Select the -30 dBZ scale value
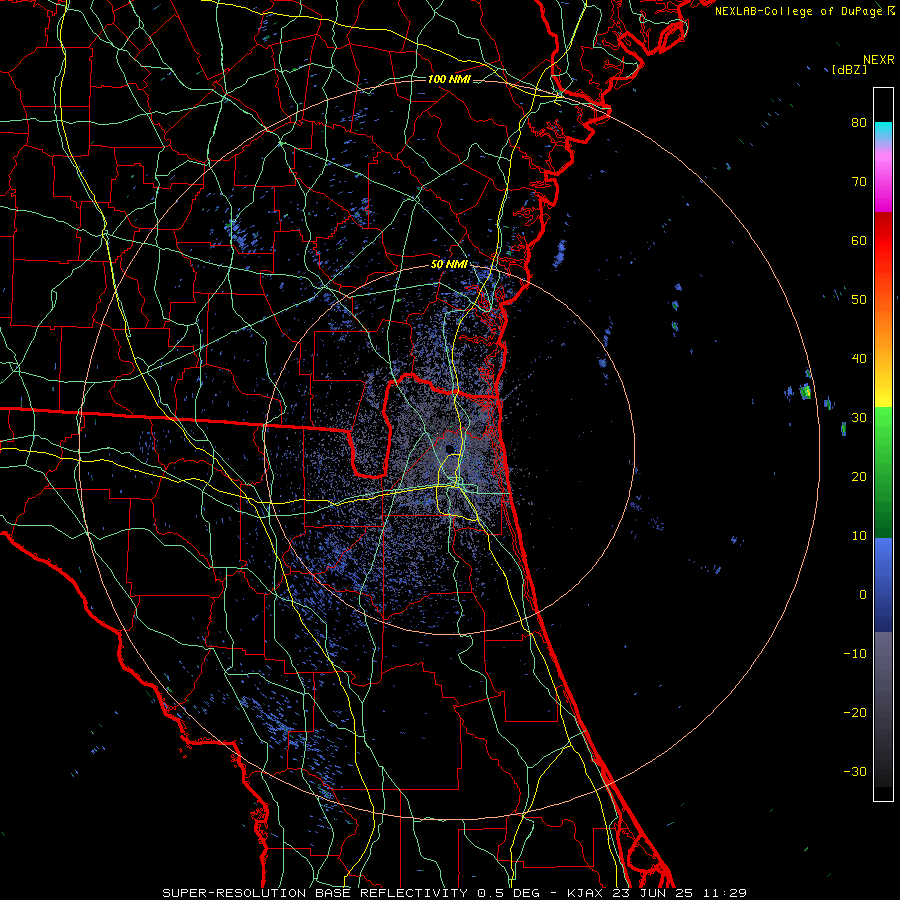Screen dimensions: 900x900 [855, 772]
